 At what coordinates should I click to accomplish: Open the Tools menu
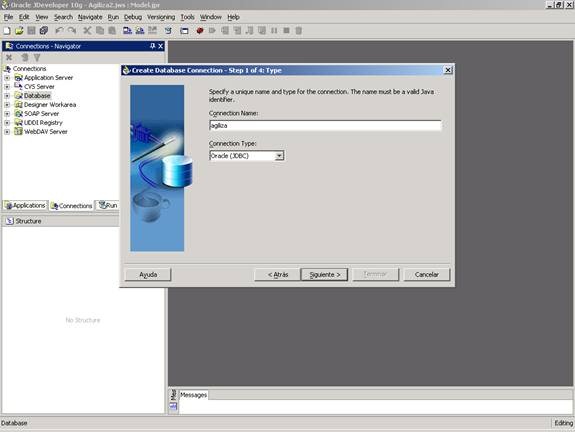(187, 17)
